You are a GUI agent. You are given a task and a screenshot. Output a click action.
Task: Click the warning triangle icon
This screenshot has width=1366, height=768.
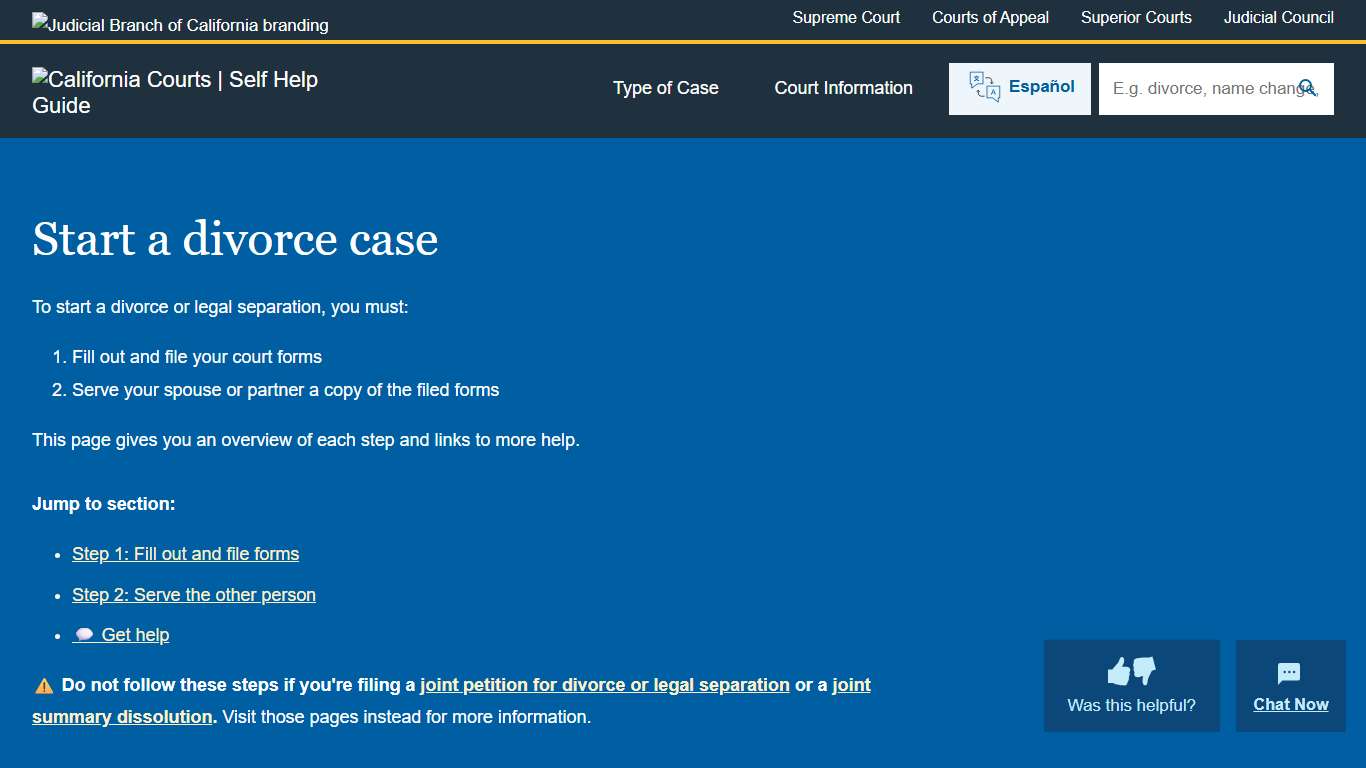pyautogui.click(x=43, y=685)
